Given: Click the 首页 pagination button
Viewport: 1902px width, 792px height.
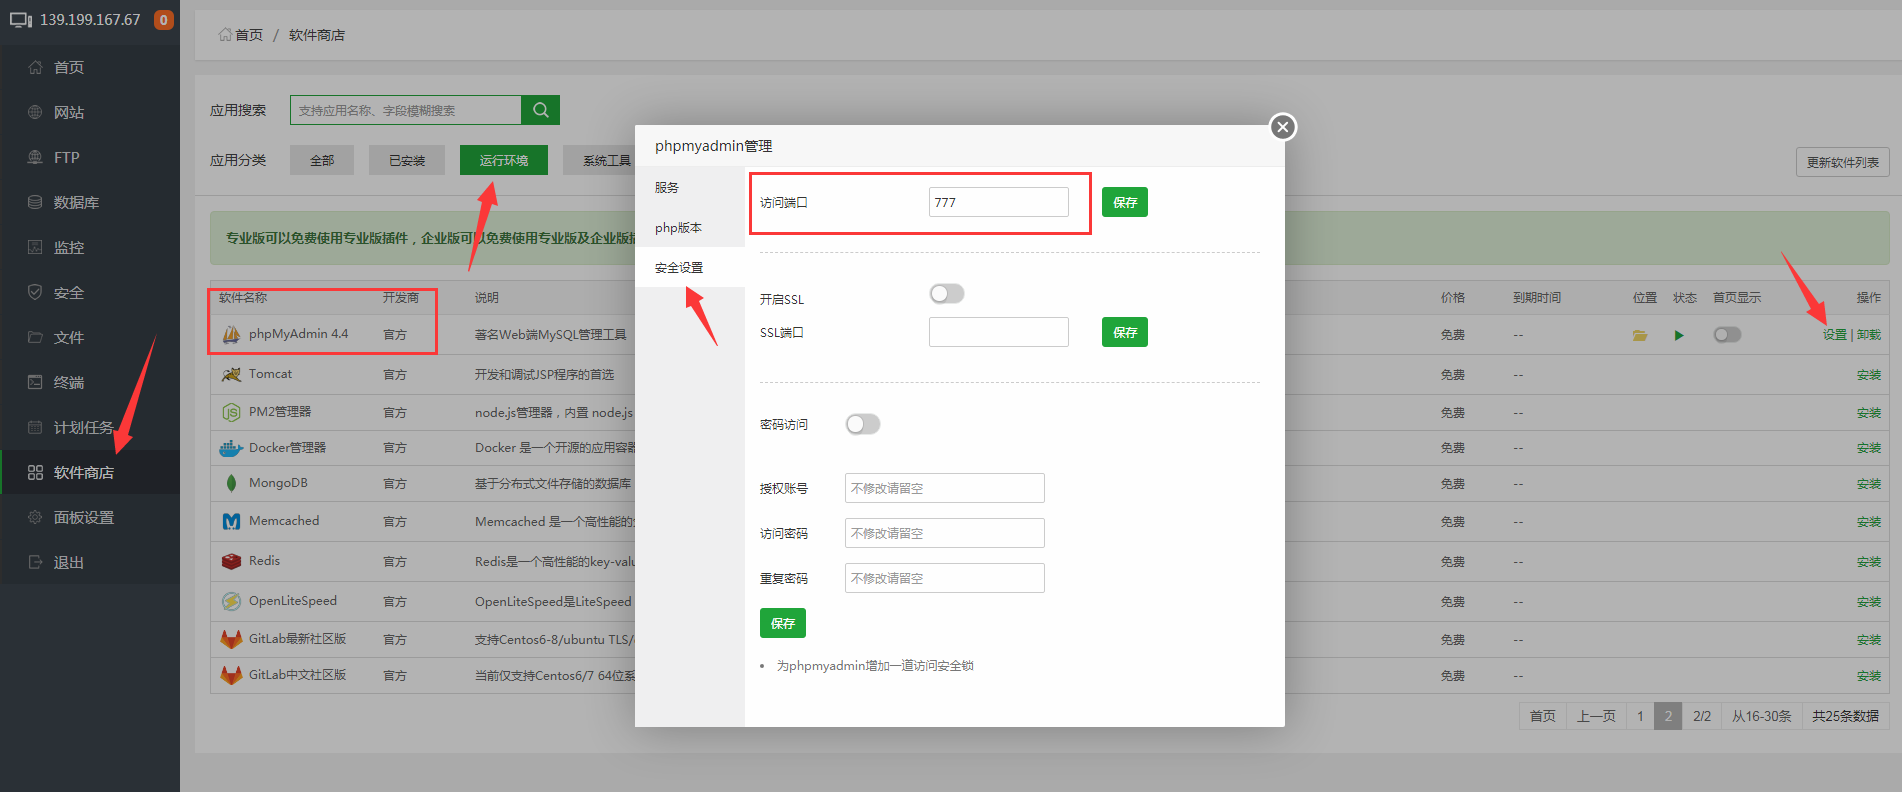Looking at the screenshot, I should [1543, 716].
